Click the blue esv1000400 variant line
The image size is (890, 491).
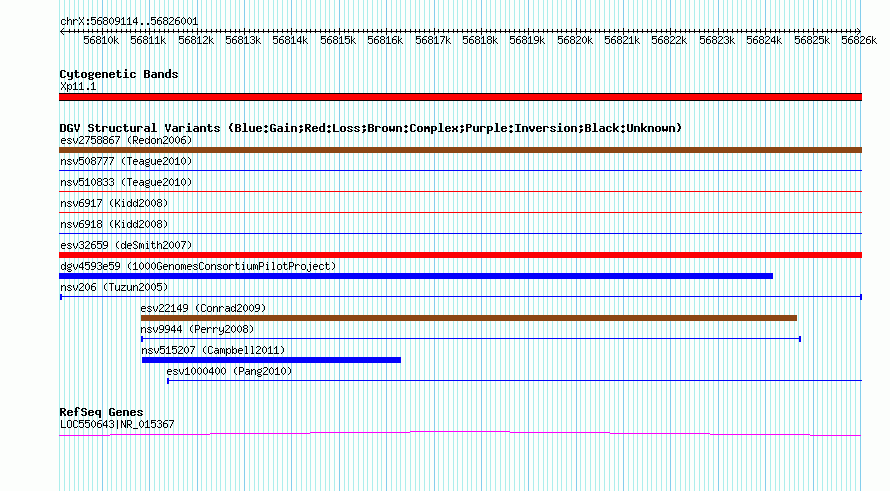point(514,380)
